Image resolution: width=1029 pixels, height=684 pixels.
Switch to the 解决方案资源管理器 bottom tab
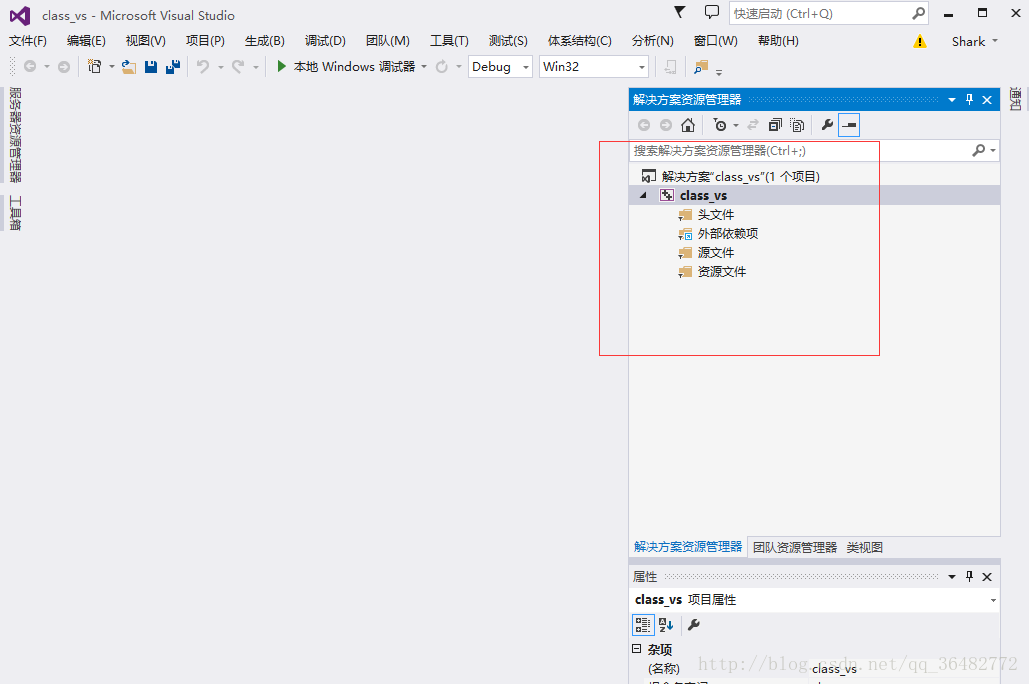688,547
